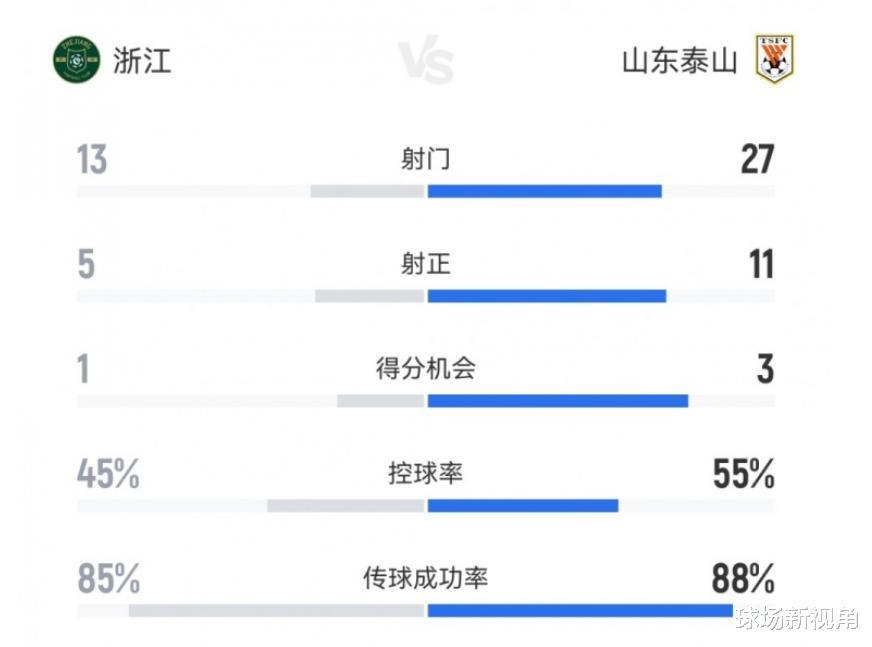
Task: Click Shandong's shots value 27
Action: click(757, 160)
